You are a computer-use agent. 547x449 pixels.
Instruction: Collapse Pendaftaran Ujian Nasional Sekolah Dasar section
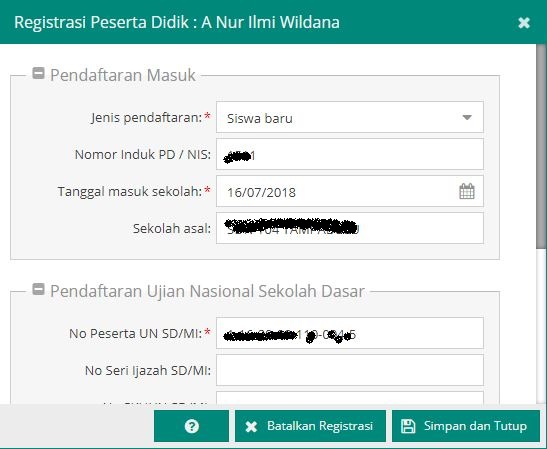click(38, 289)
